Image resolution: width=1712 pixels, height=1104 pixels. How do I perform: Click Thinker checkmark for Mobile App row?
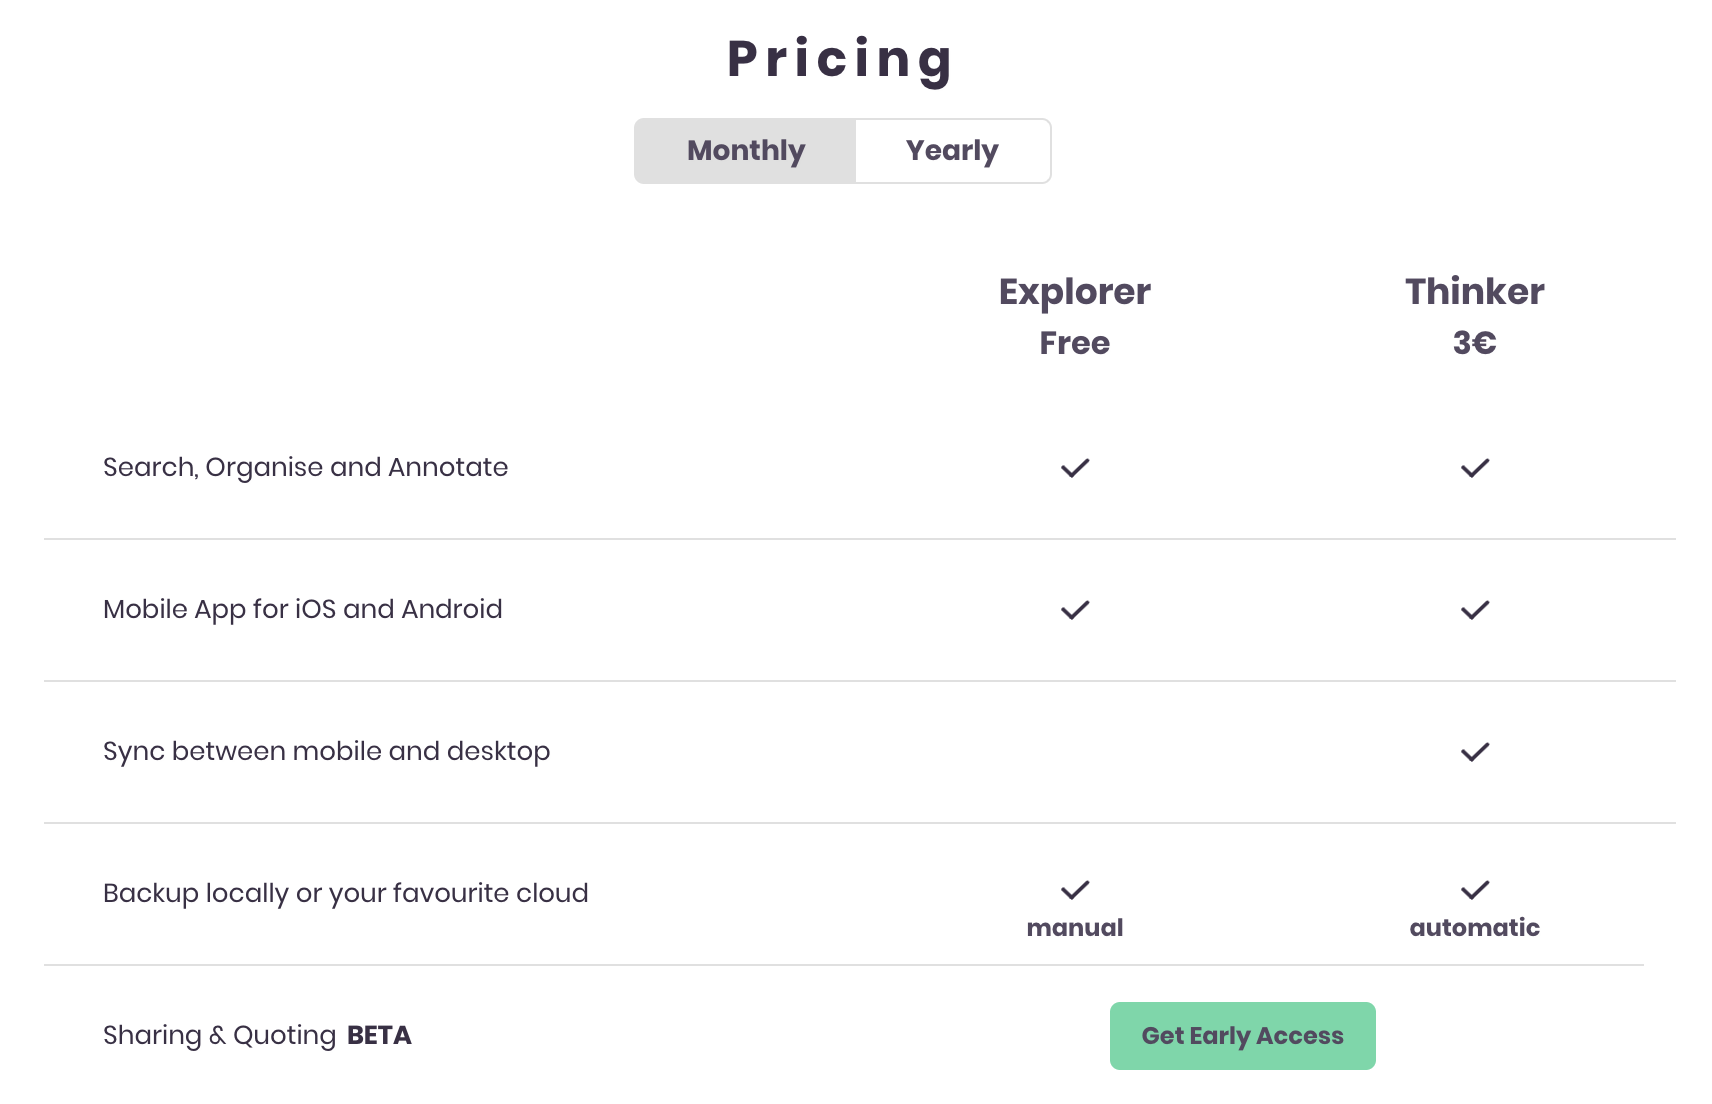(x=1474, y=610)
